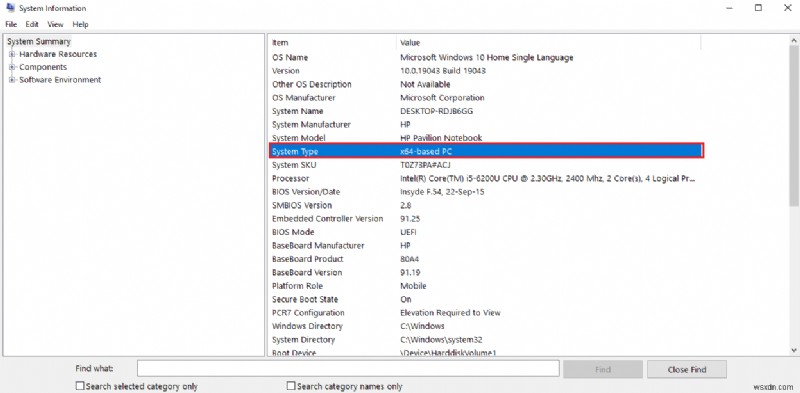Screen dimensions: 800x393
Task: Select the System SKU row
Action: [x=485, y=165]
